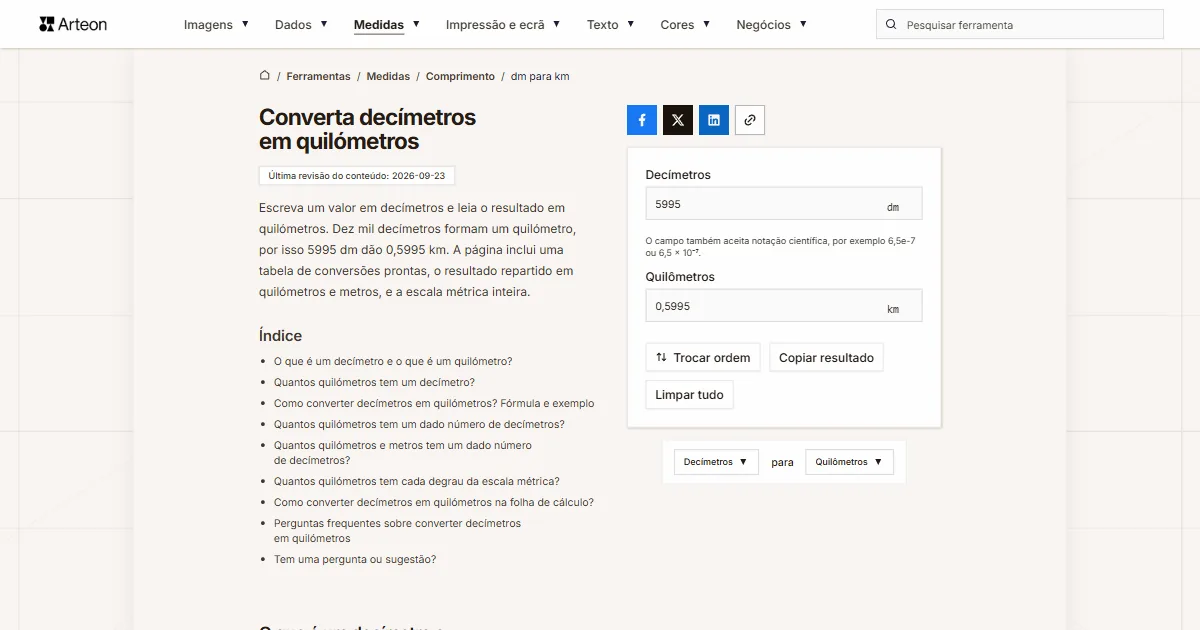Open the Negócios menu
Screen dimensions: 1200x630
(771, 25)
